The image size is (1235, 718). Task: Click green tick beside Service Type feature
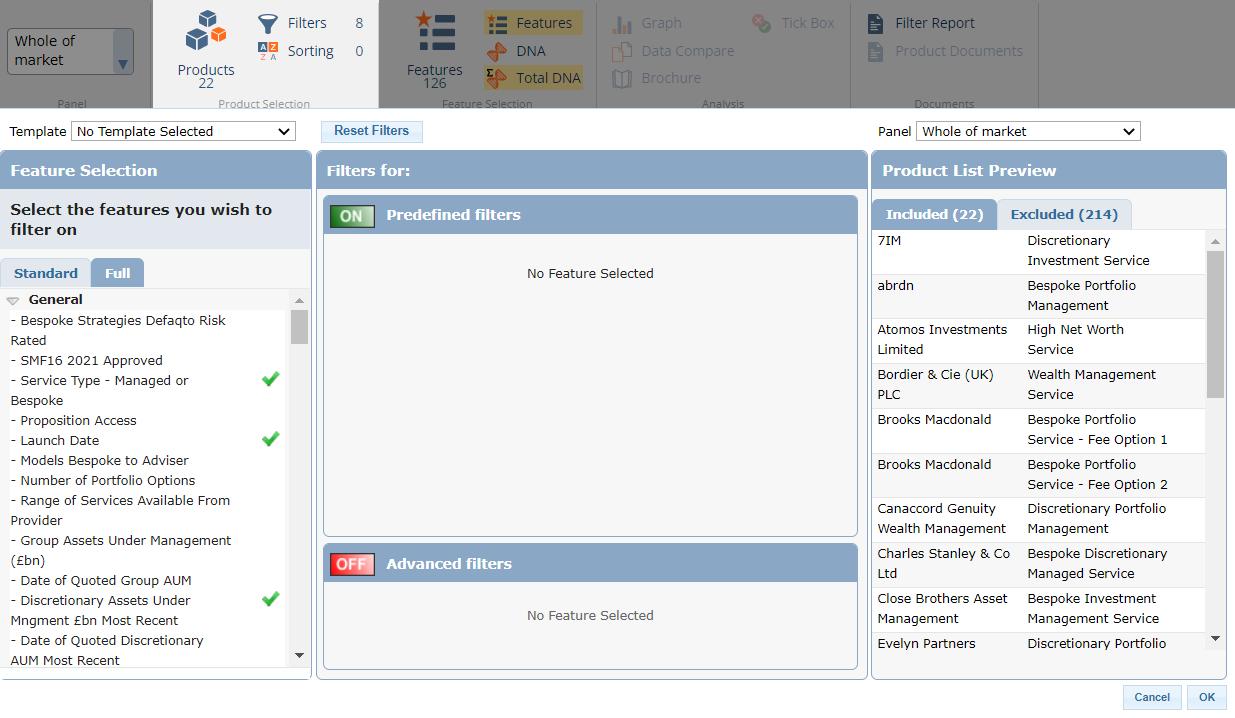point(270,379)
